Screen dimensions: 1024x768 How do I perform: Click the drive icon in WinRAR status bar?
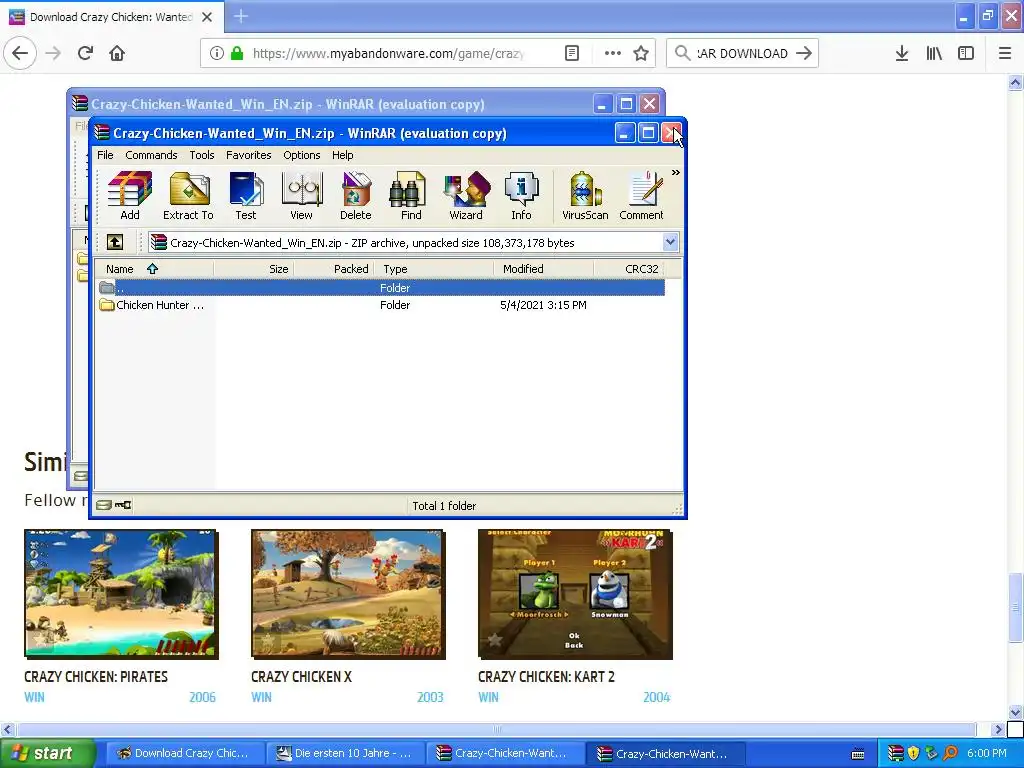pos(103,505)
